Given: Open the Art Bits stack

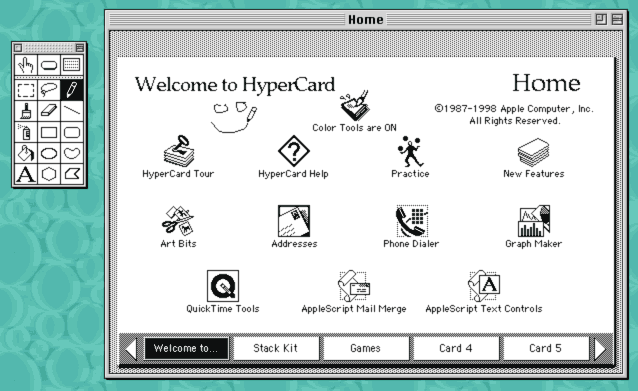Looking at the screenshot, I should [x=178, y=227].
